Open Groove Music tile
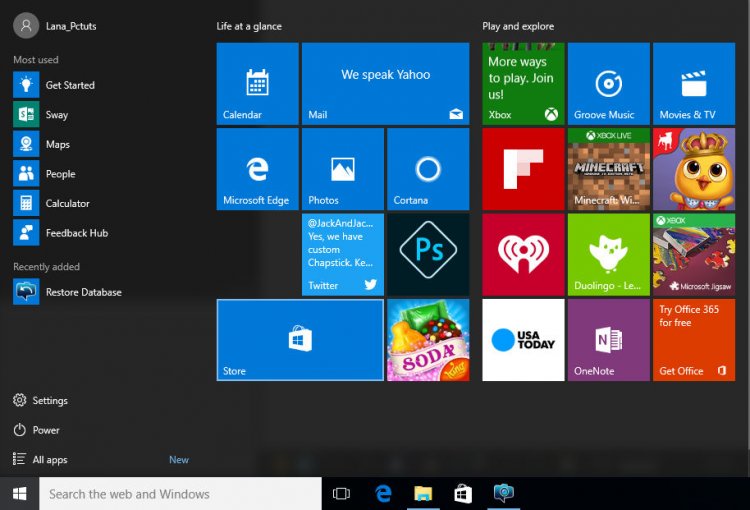Viewport: 750px width, 510px height. (608, 84)
